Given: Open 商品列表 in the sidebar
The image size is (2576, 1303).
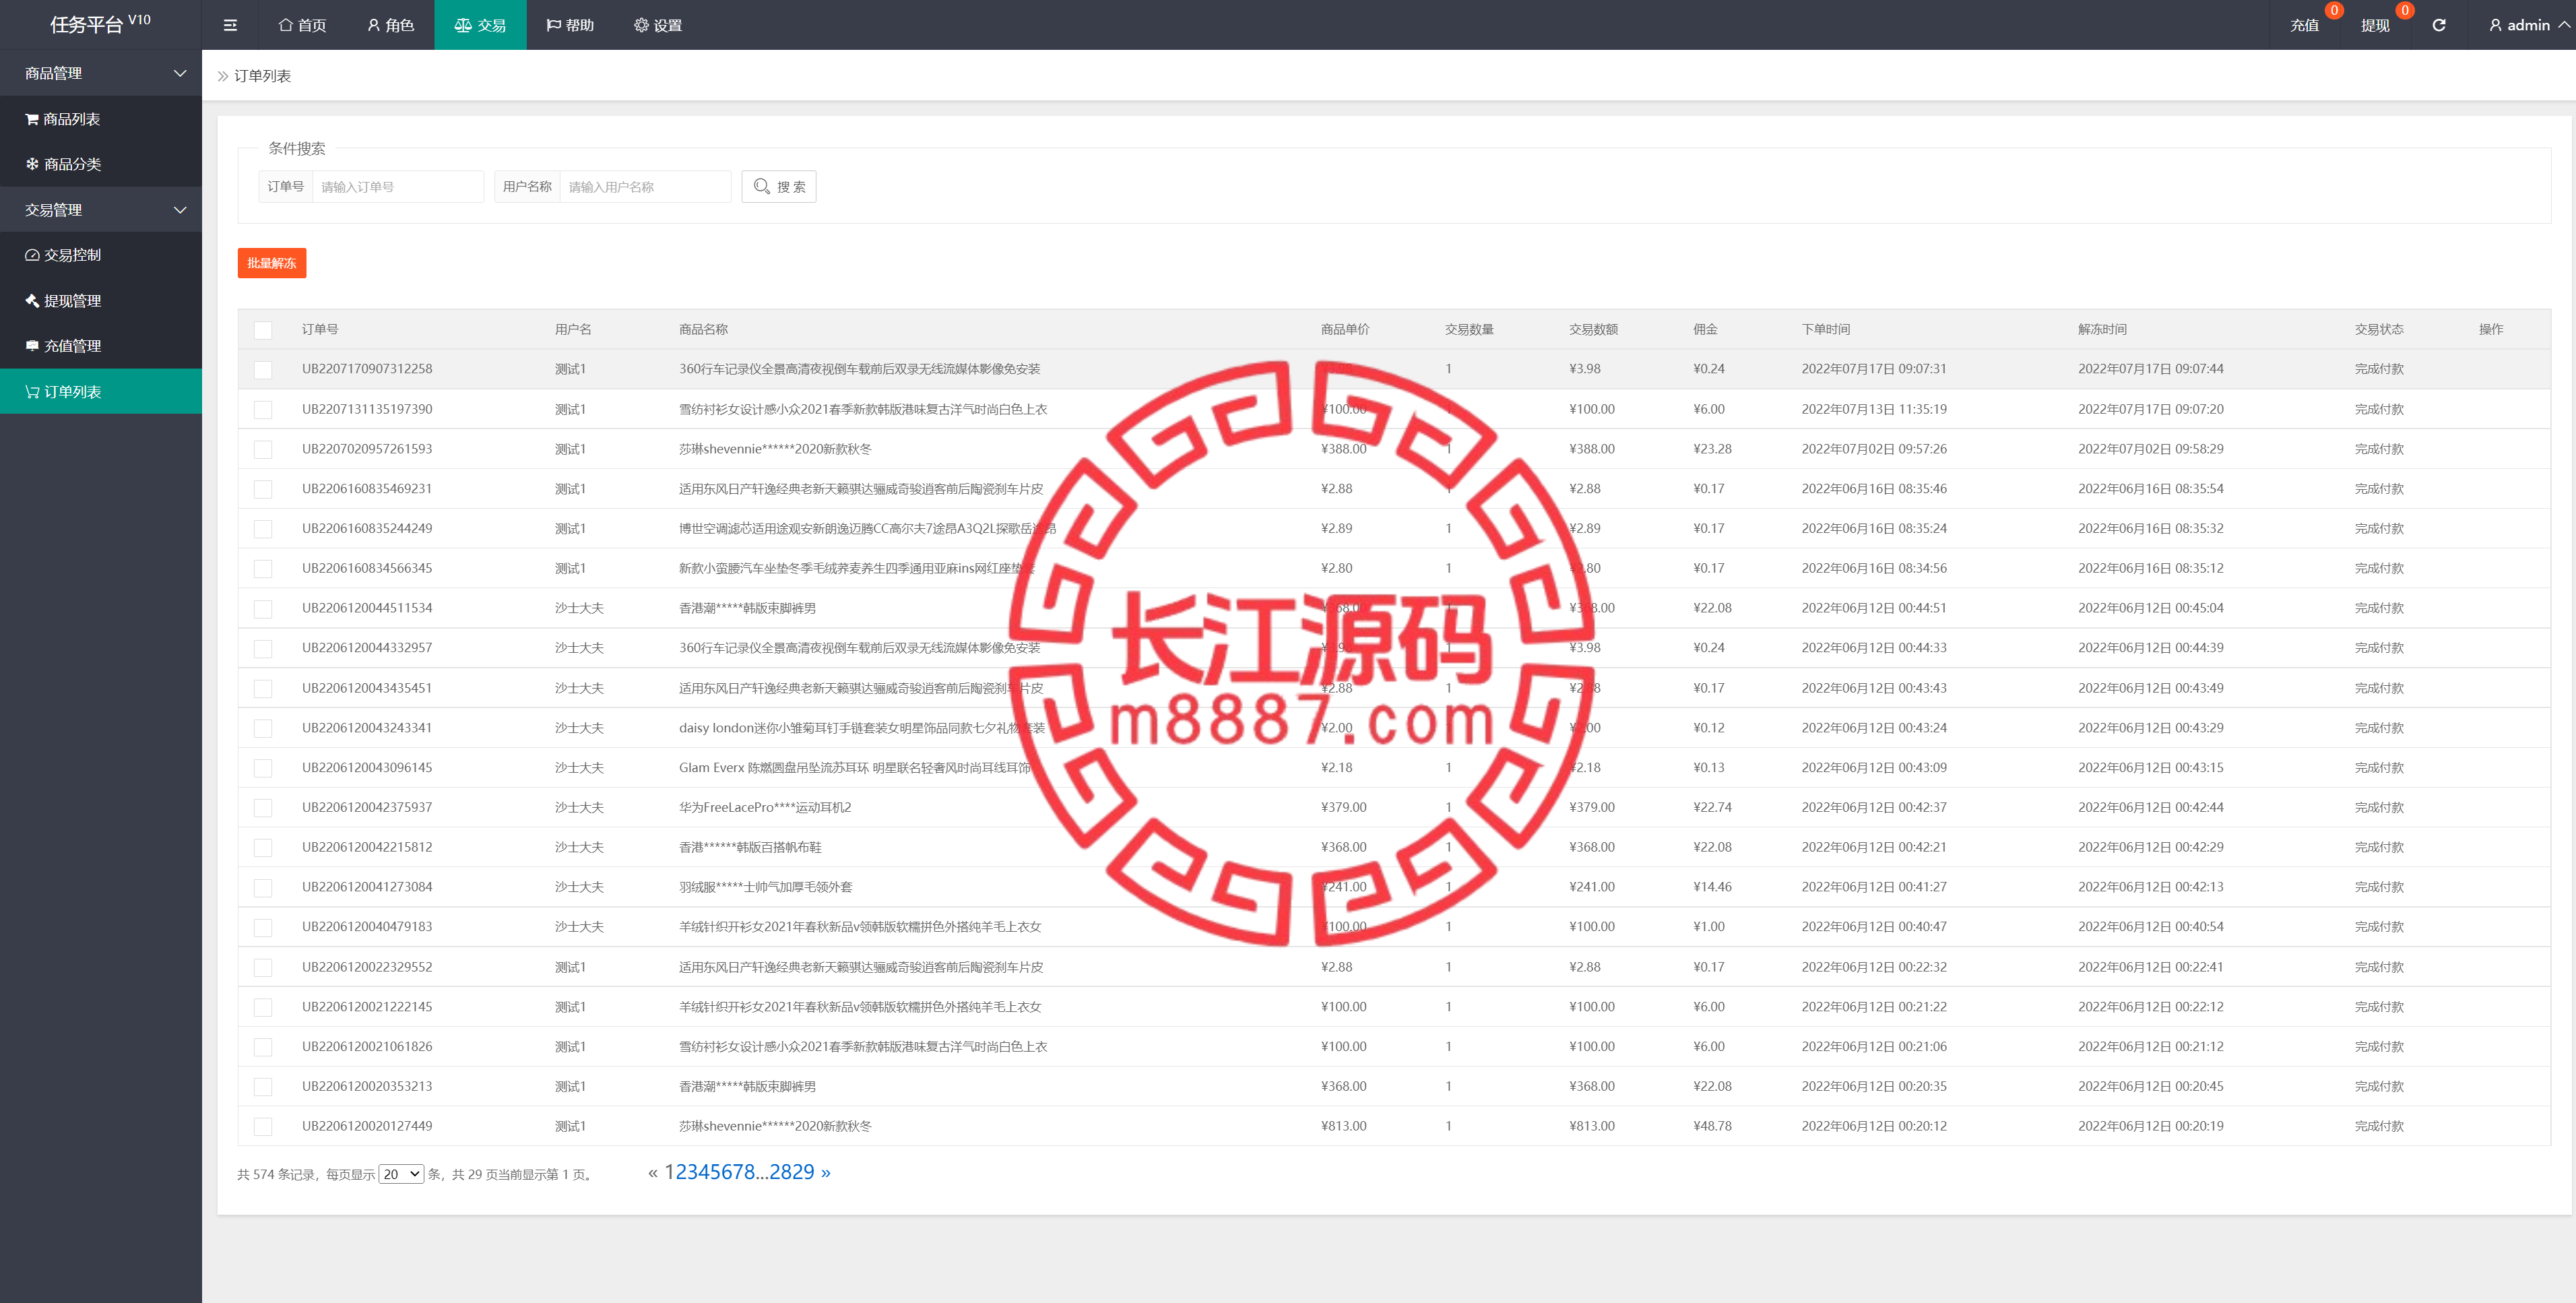Looking at the screenshot, I should [x=101, y=119].
